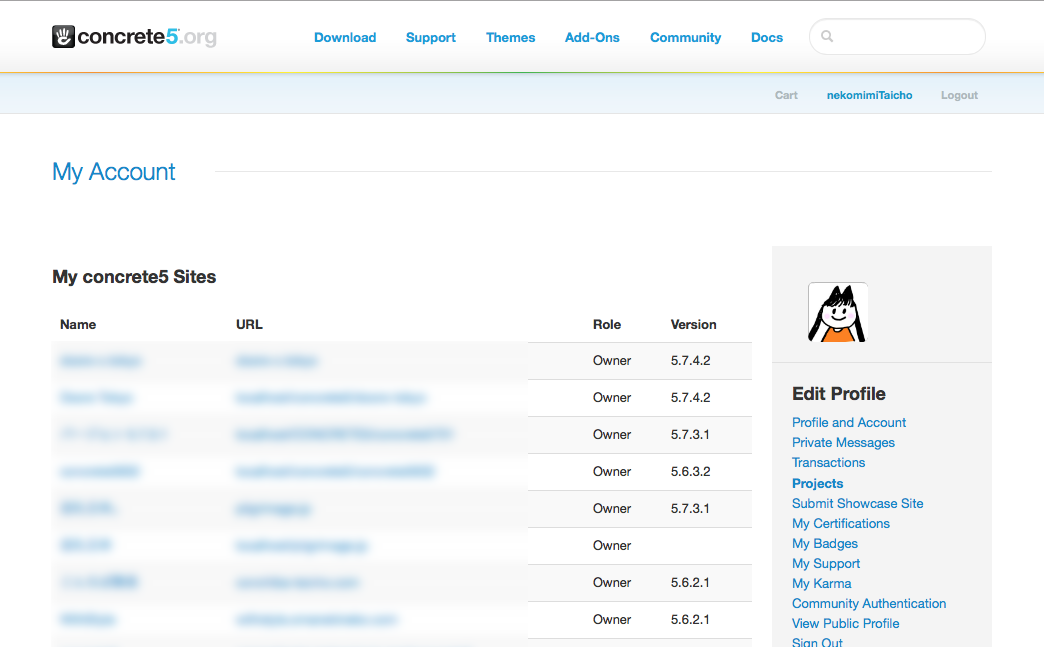Open My Support page
This screenshot has height=647, width=1044.
pyautogui.click(x=826, y=563)
